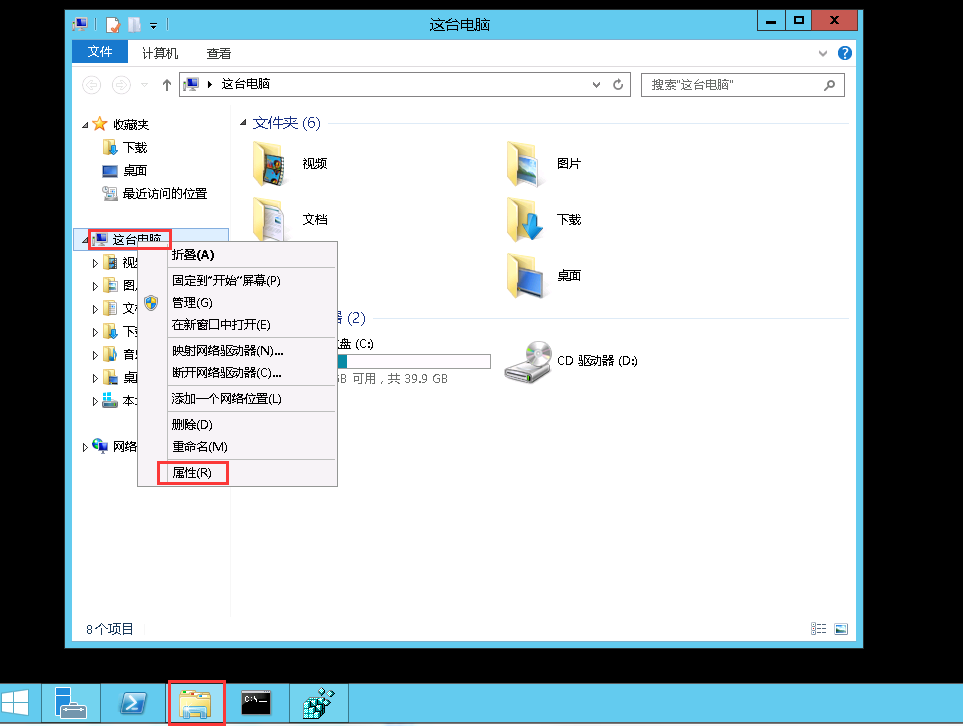The image size is (963, 726).
Task: Collapse the 收藏夹 tree node
Action: pos(85,125)
